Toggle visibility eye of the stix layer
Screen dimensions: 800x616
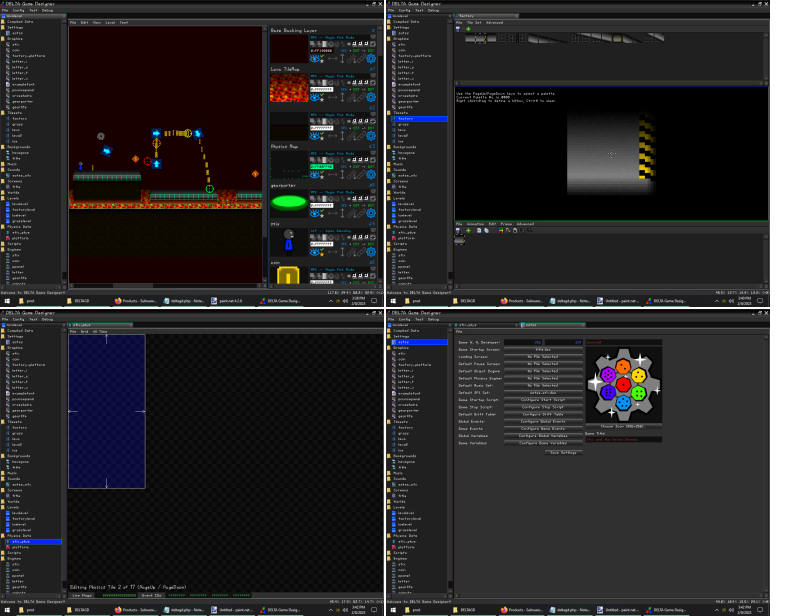point(314,252)
